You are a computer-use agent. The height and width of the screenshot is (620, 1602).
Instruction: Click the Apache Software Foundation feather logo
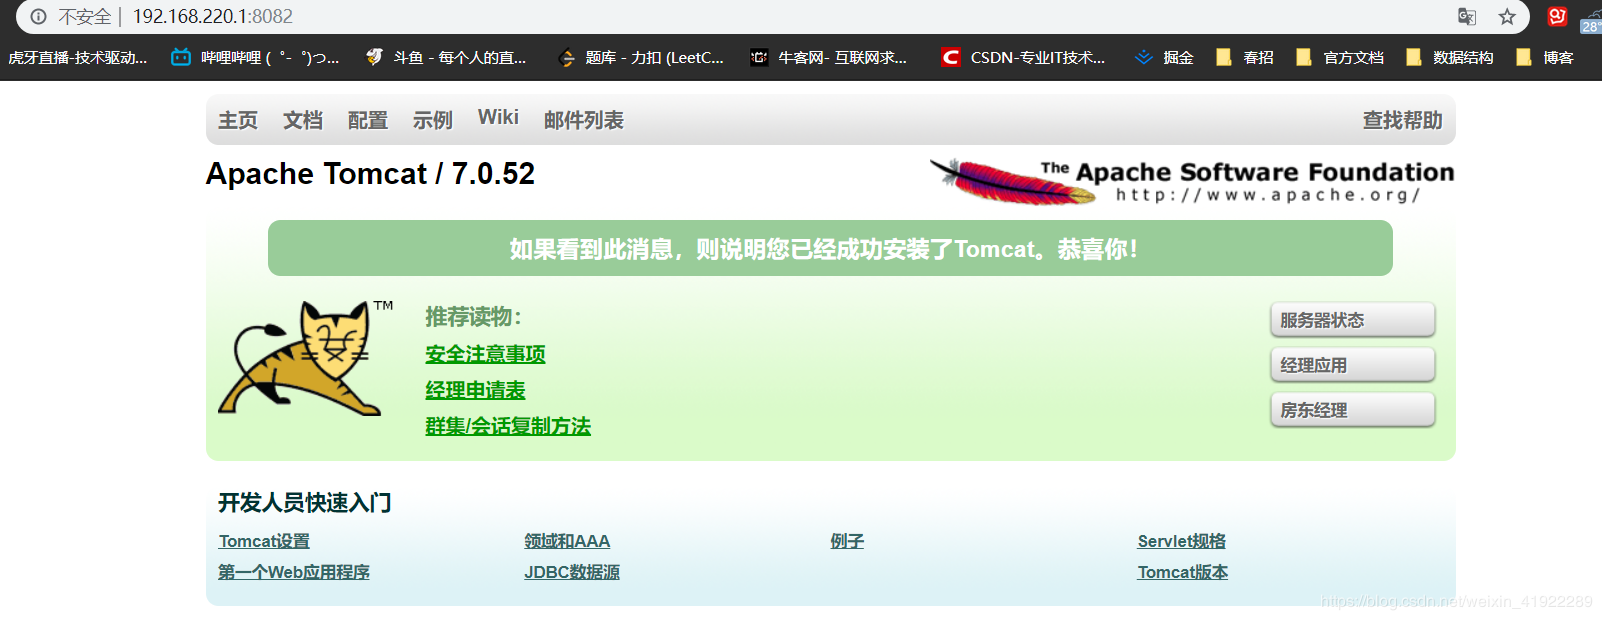coord(1191,181)
